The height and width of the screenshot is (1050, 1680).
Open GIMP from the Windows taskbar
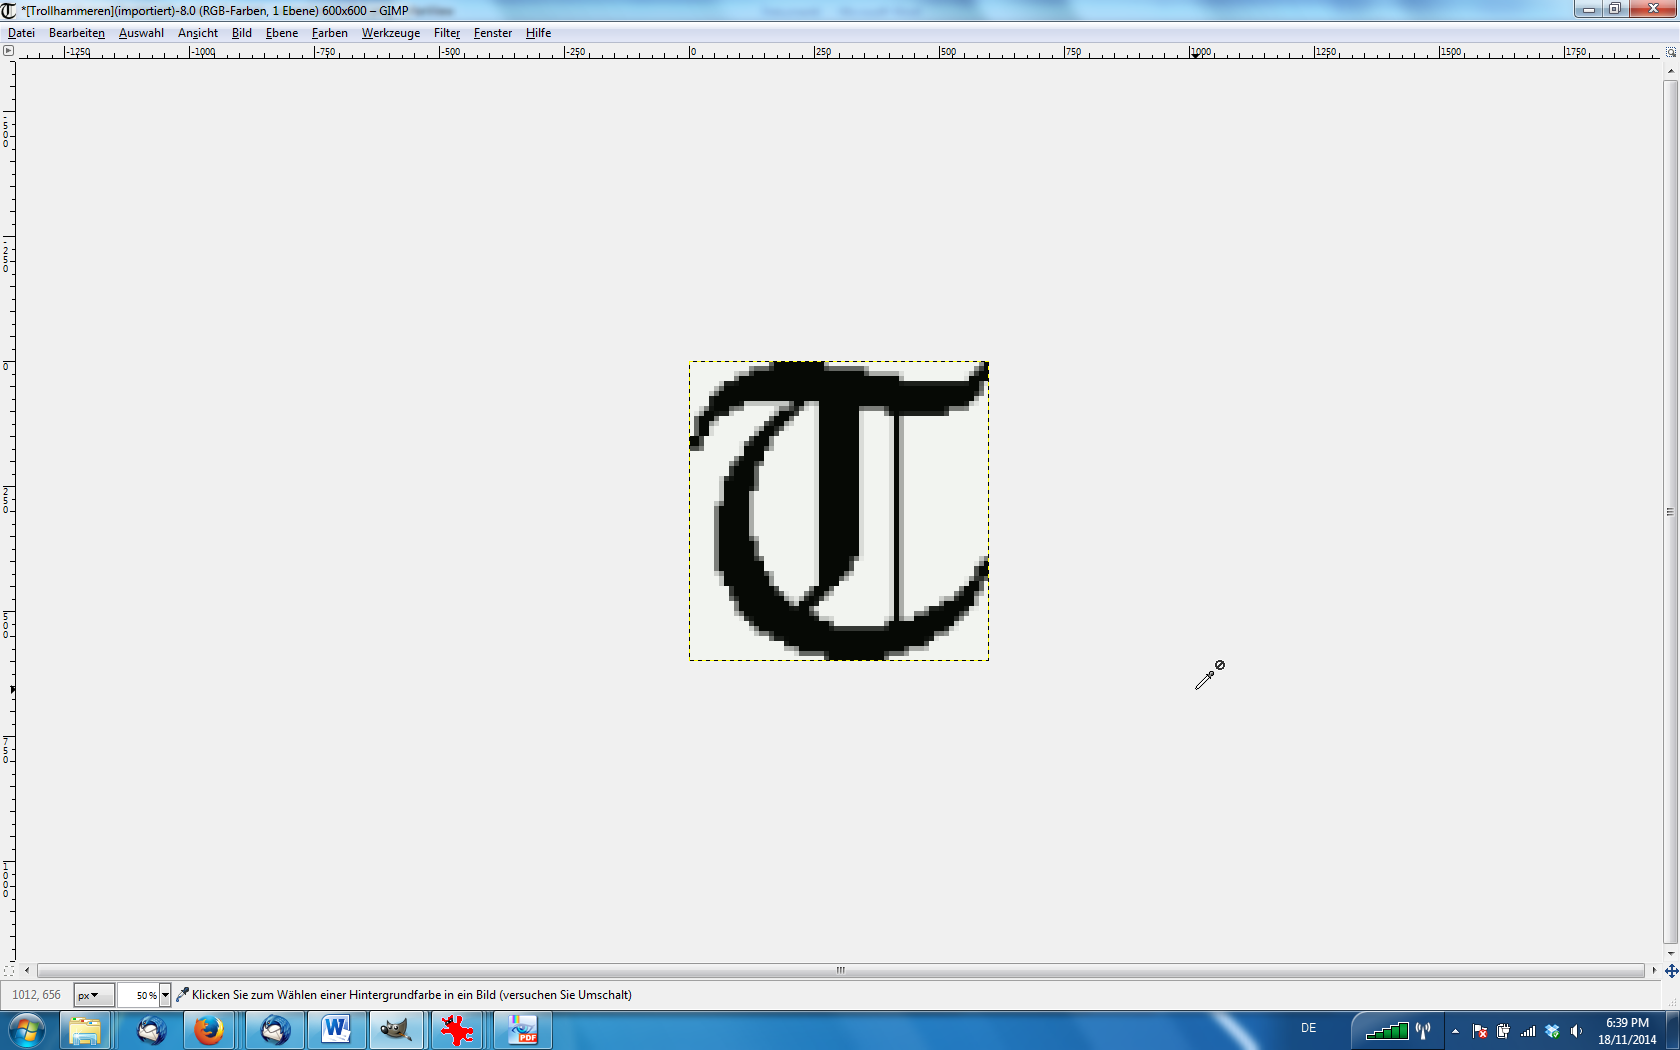click(x=396, y=1029)
